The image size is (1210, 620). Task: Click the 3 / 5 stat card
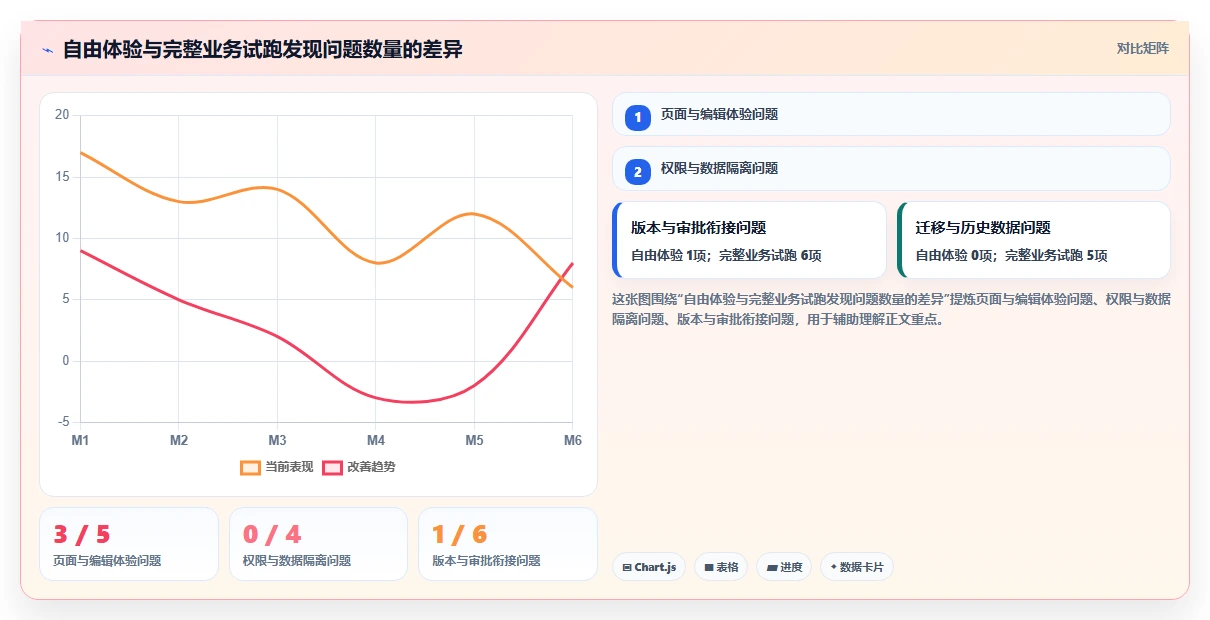pos(129,544)
